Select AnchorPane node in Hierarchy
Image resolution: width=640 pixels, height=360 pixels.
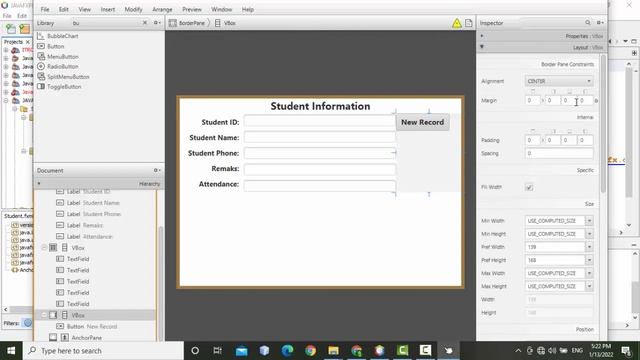87,338
